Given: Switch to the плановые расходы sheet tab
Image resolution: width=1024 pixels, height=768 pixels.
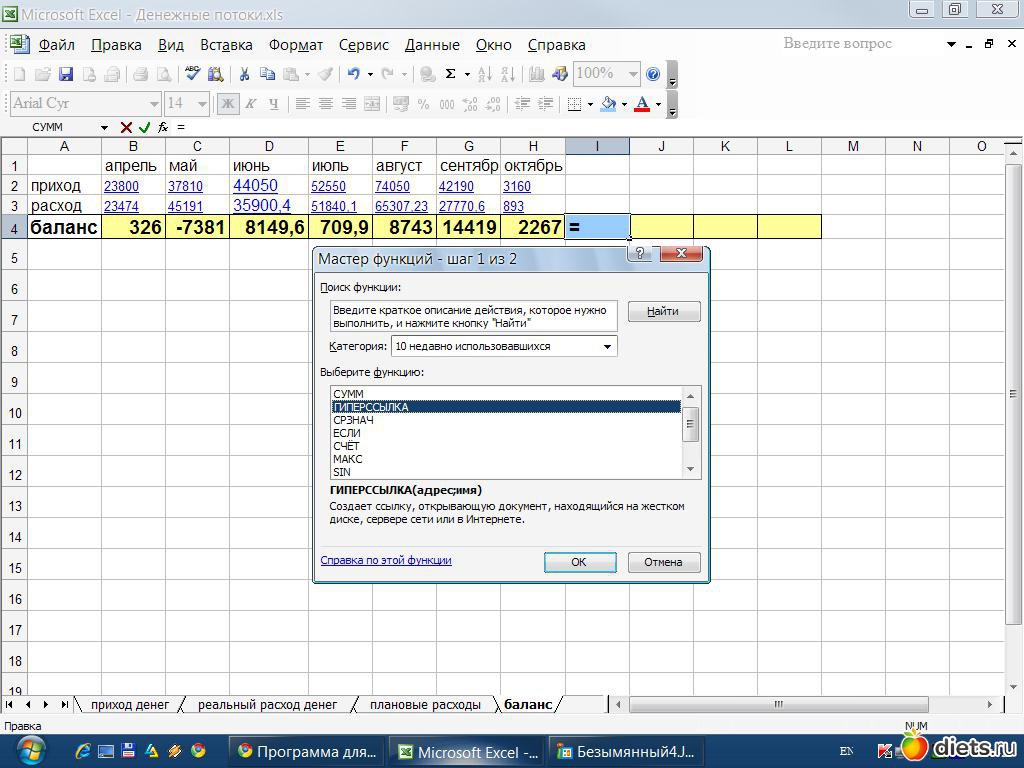Looking at the screenshot, I should [x=425, y=705].
